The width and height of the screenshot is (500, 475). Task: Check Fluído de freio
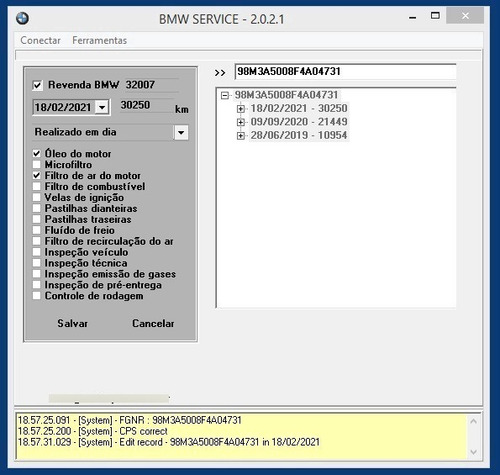[36, 230]
